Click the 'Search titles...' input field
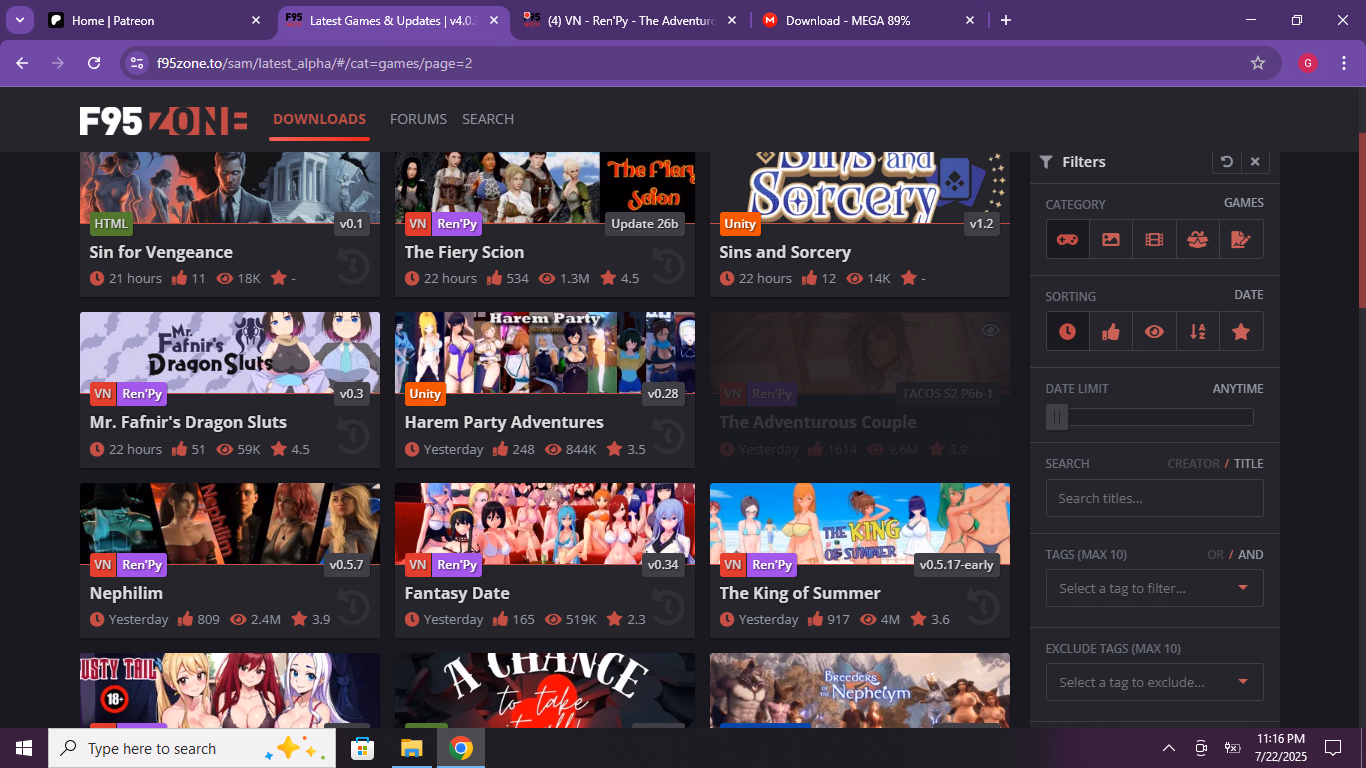The width and height of the screenshot is (1366, 768). (x=1154, y=498)
